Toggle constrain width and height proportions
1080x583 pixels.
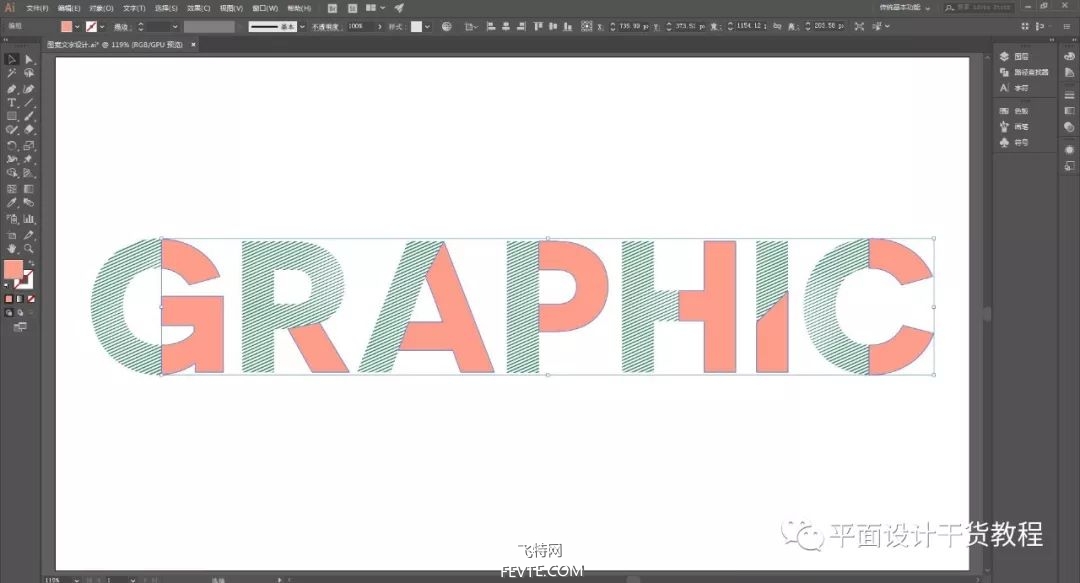[777, 26]
